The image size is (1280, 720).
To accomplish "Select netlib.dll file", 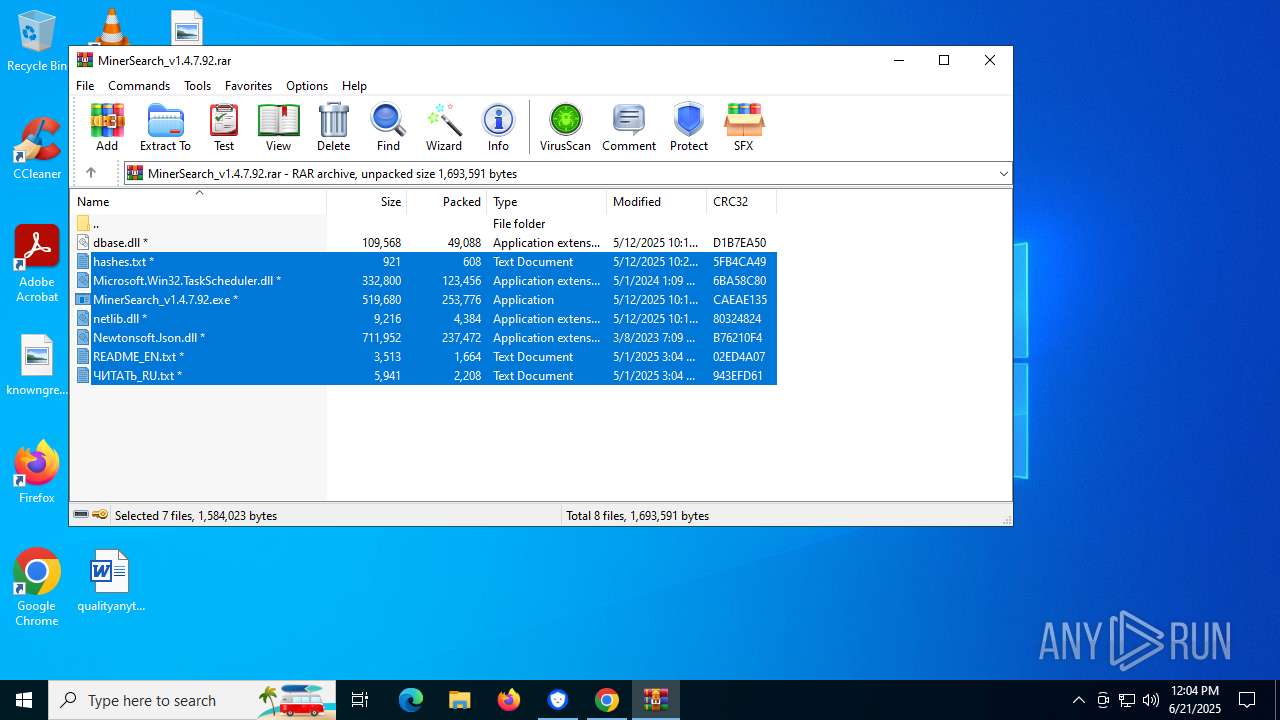I will pos(423,319).
